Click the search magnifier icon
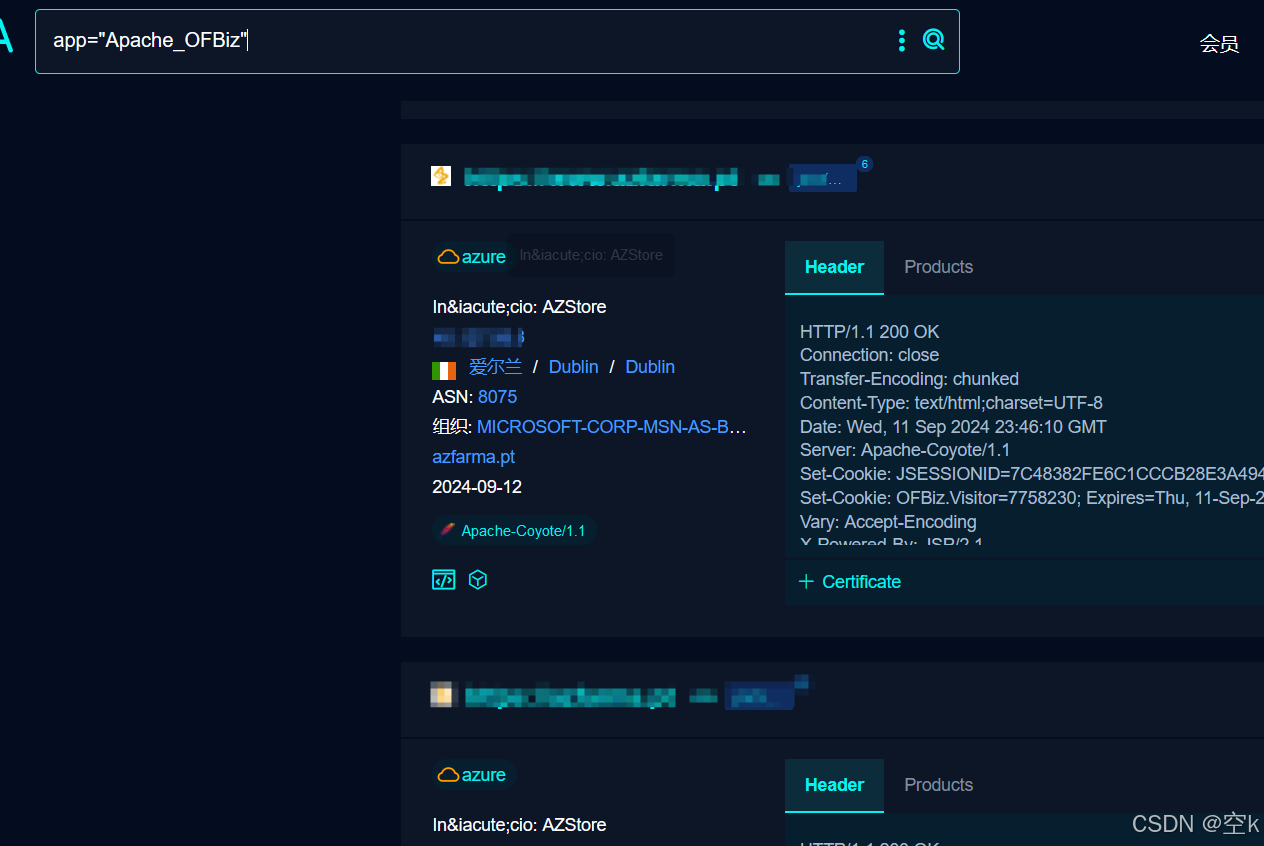Screen dimensions: 1264x846 (x=933, y=40)
